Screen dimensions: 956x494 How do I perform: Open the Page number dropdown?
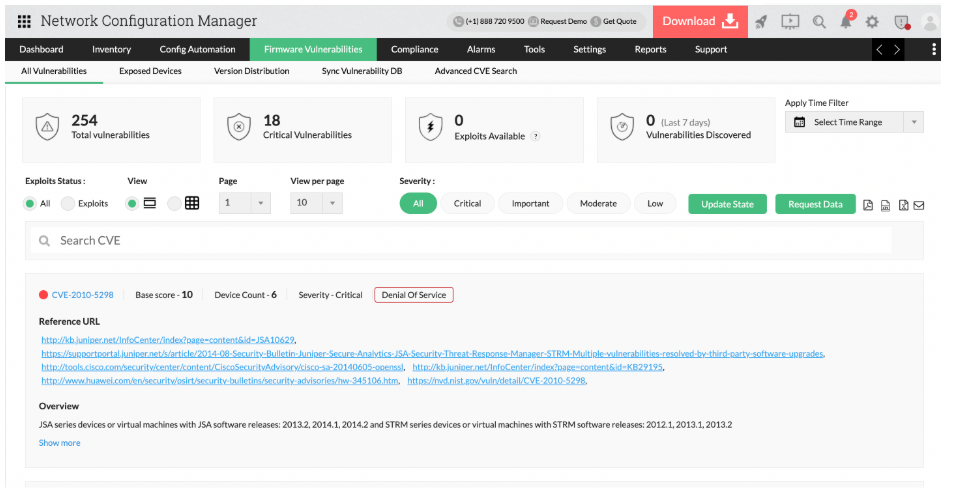click(245, 203)
